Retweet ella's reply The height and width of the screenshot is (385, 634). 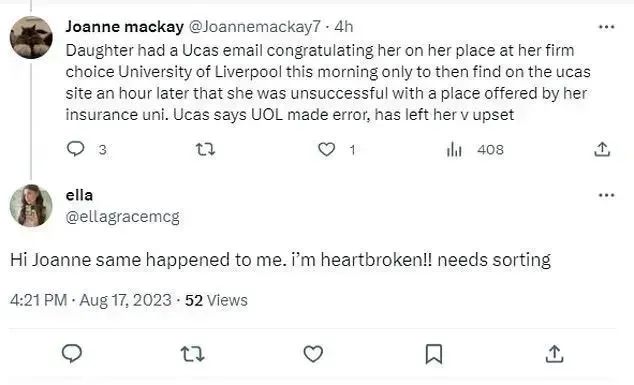pos(192,354)
